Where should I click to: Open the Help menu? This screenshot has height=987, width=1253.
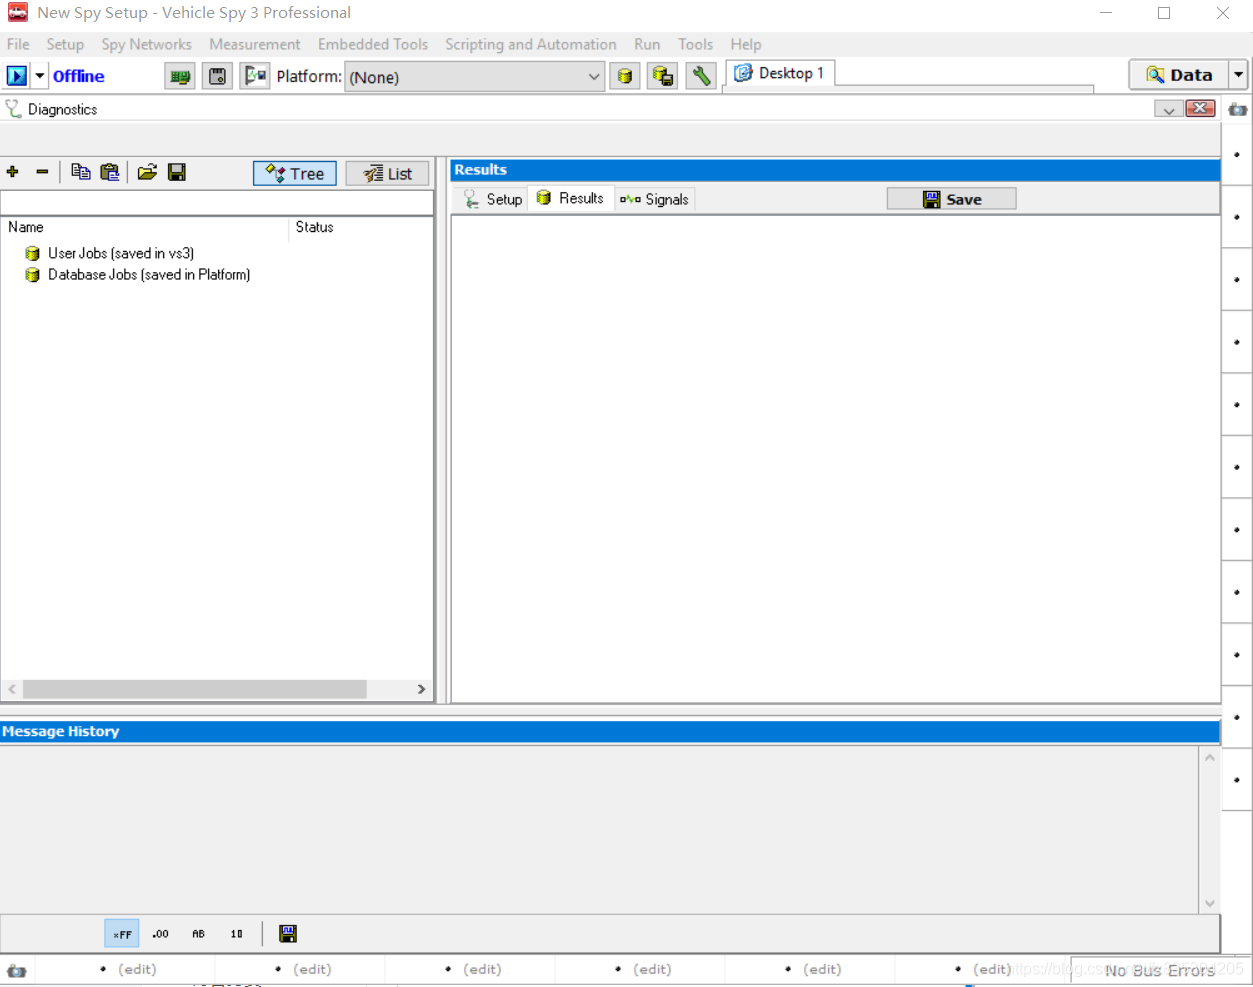point(746,44)
